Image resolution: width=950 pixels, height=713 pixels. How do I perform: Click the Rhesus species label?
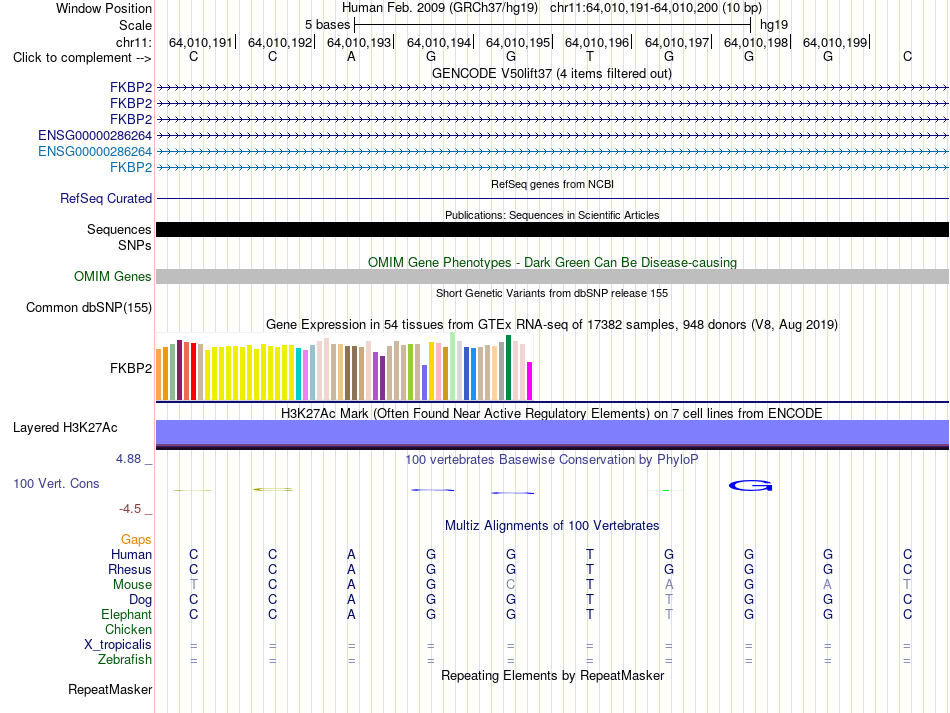[x=130, y=569]
